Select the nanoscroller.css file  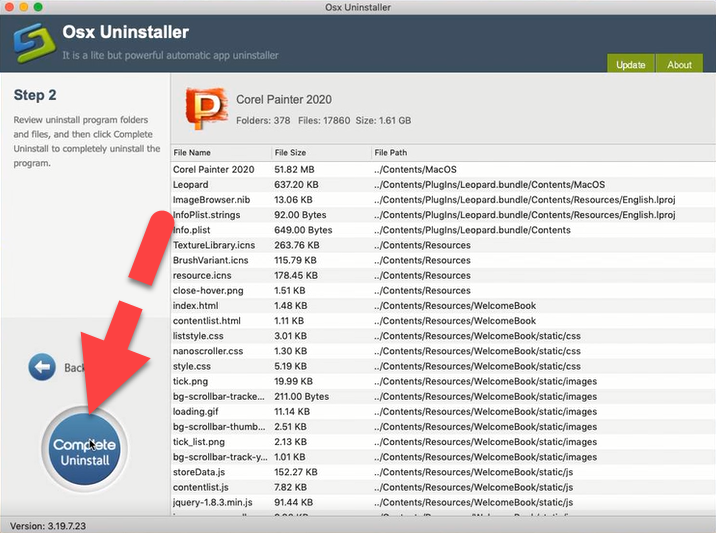click(x=208, y=351)
